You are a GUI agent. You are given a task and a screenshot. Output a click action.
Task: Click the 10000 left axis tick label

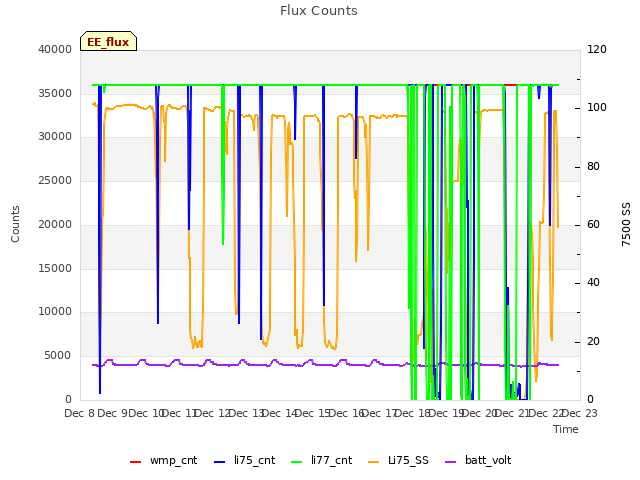(55, 311)
